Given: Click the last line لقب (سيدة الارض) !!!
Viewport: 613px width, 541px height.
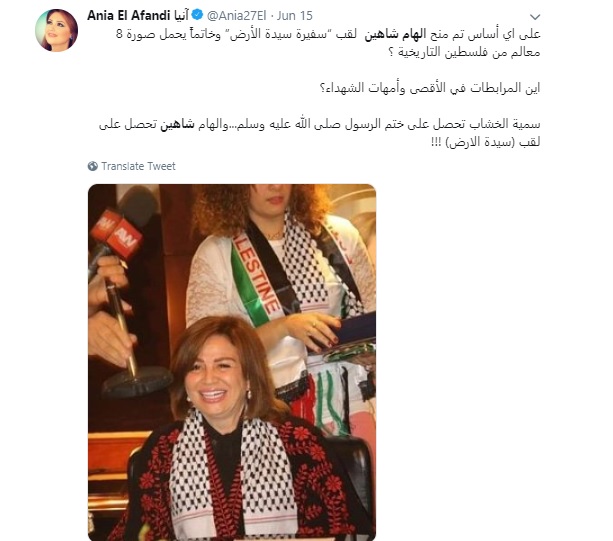Looking at the screenshot, I should pyautogui.click(x=486, y=142).
